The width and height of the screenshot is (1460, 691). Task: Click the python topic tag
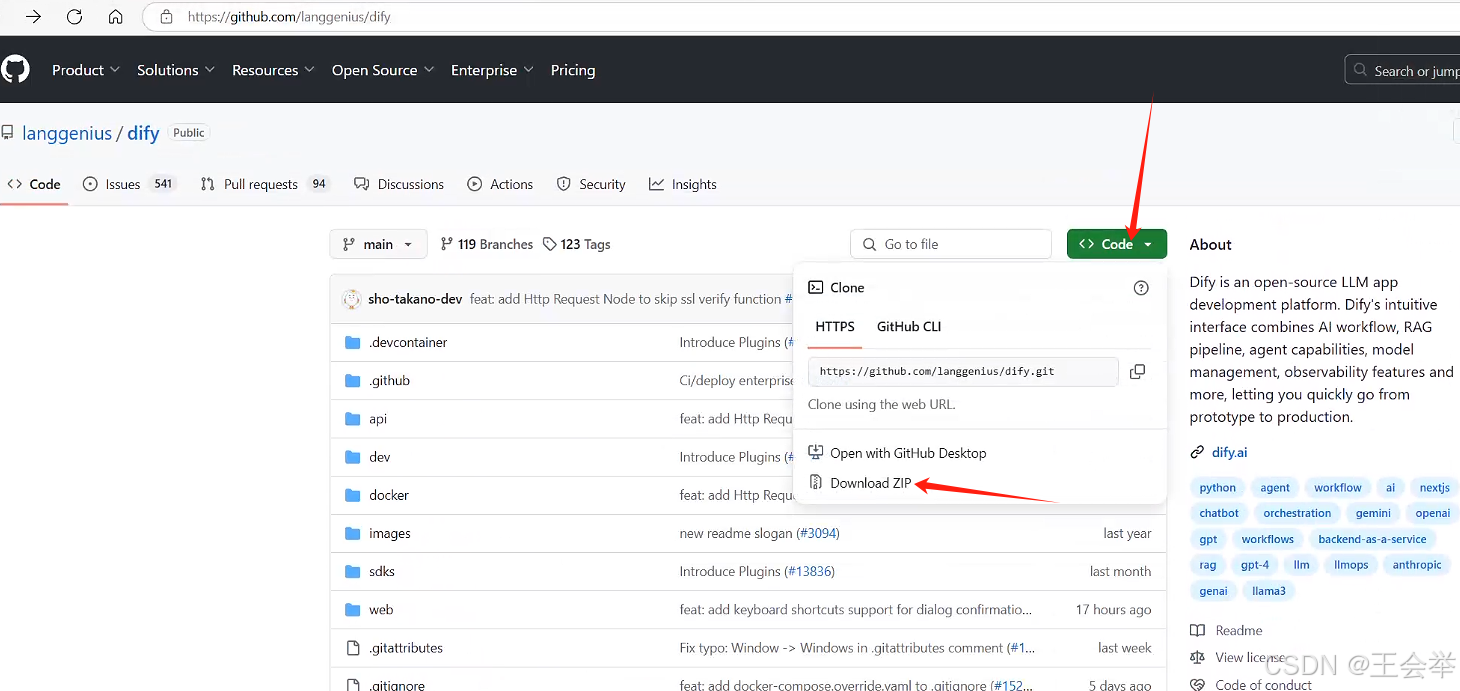pyautogui.click(x=1217, y=487)
